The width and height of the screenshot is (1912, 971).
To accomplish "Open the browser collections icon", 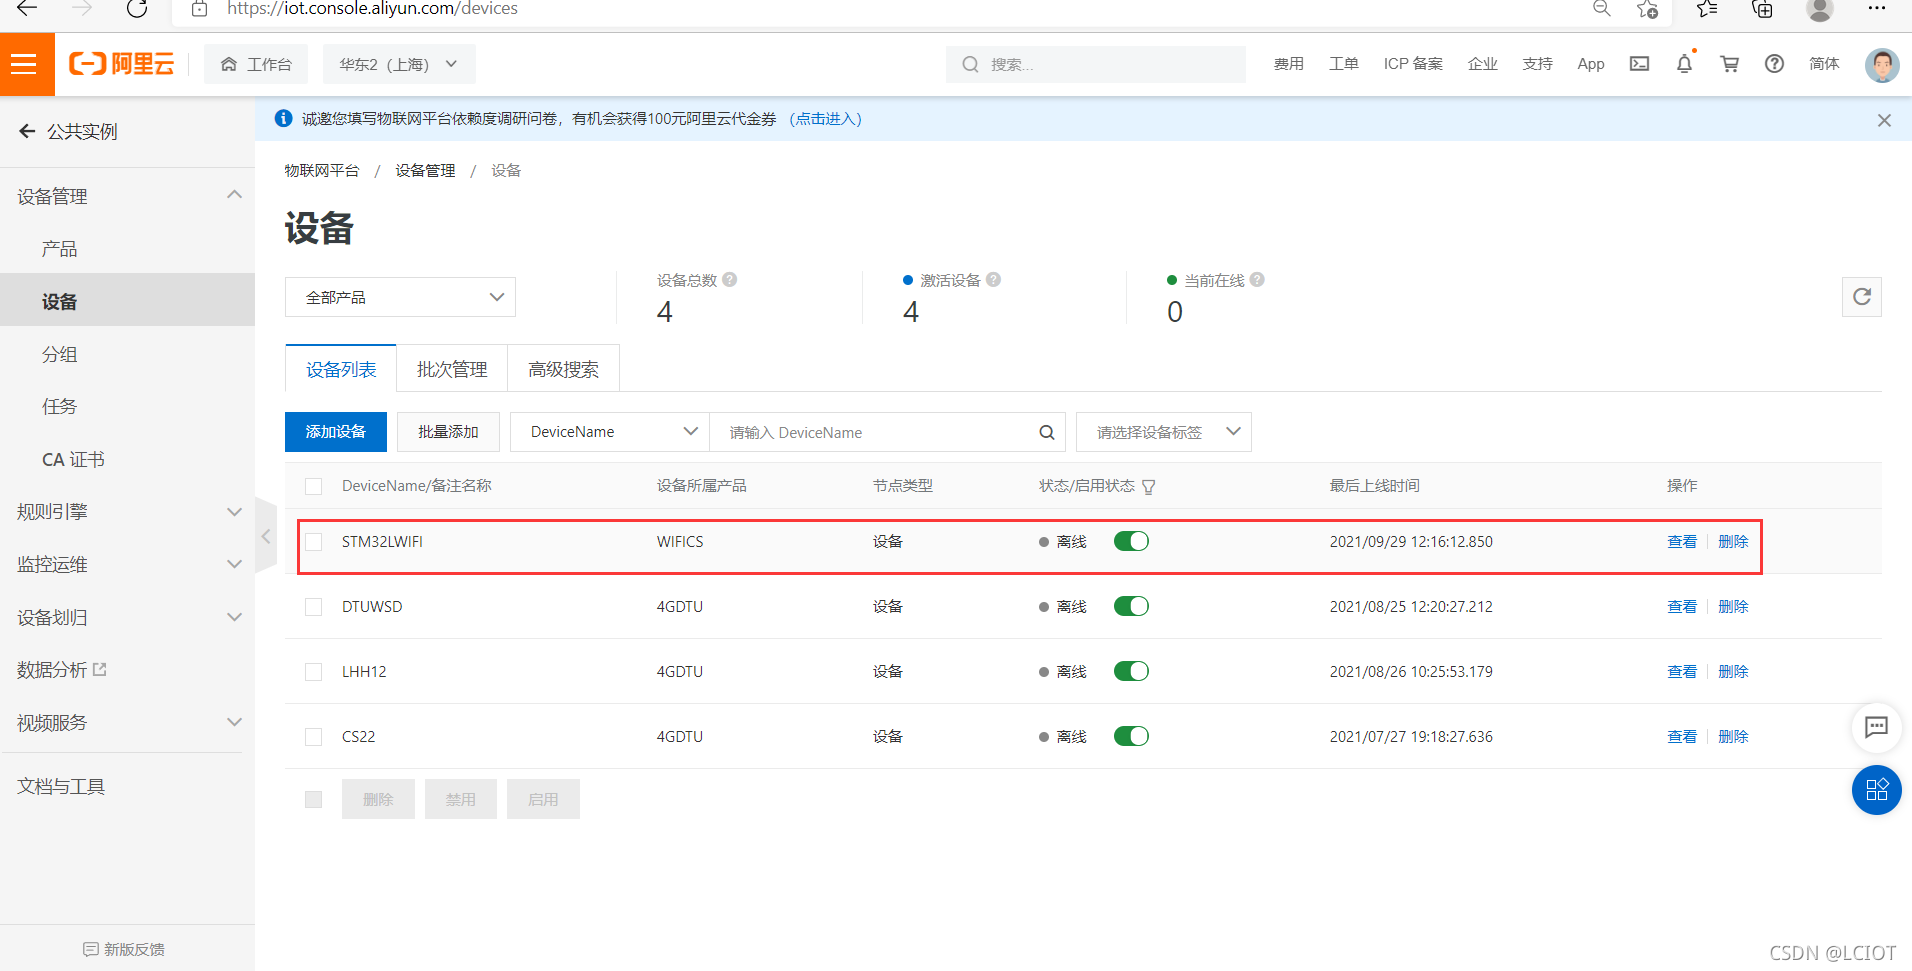I will [1762, 9].
